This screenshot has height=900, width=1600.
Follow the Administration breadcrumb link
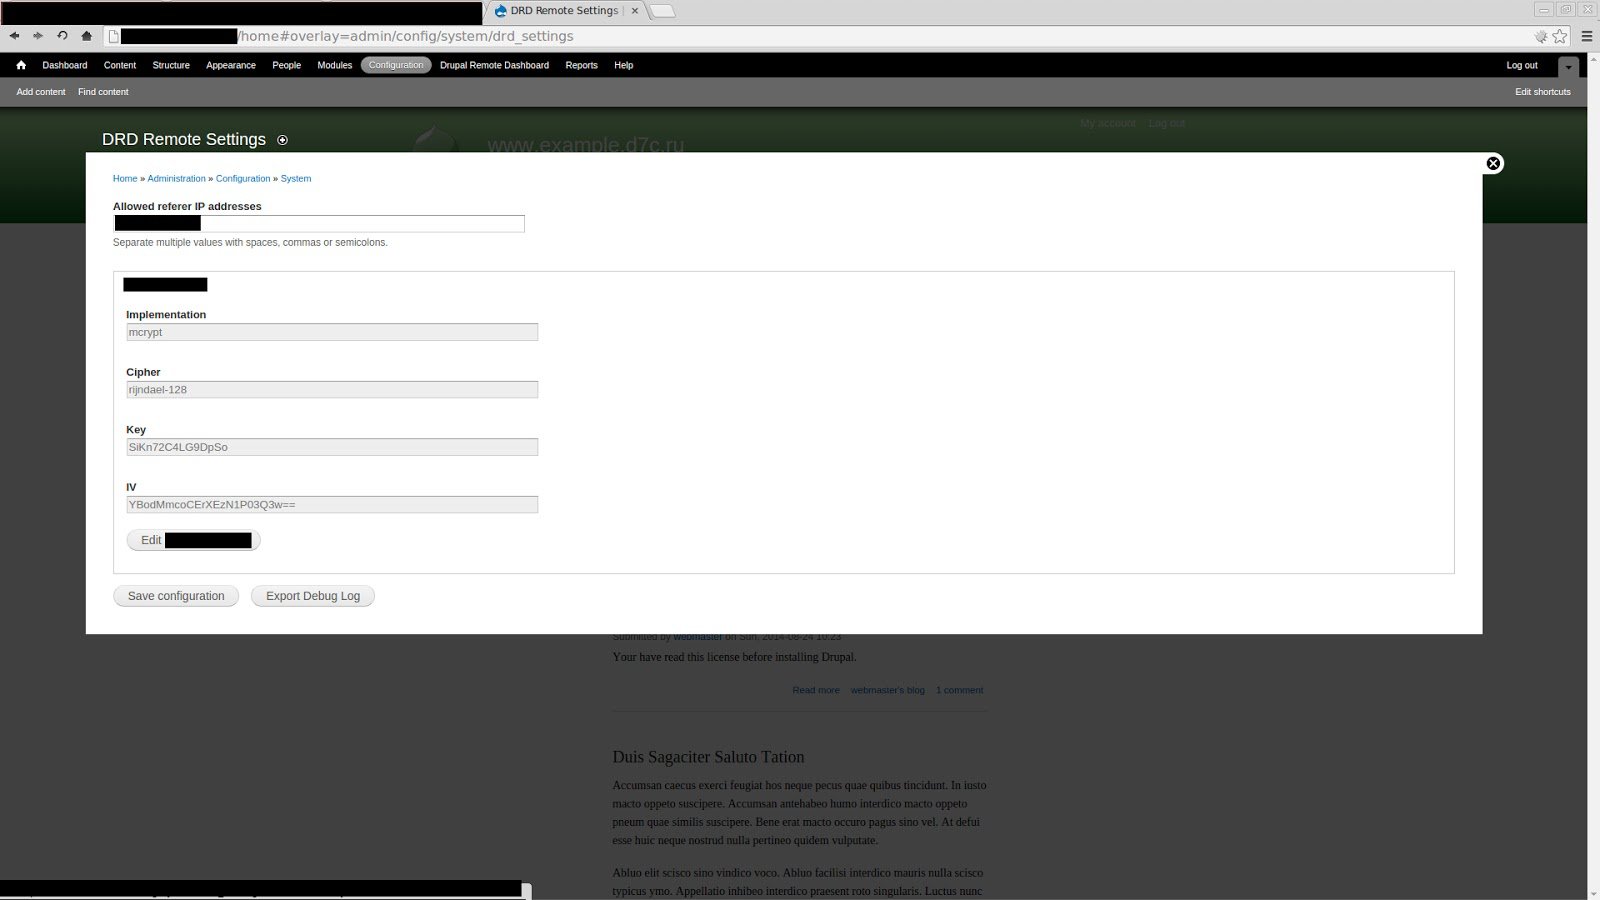176,178
